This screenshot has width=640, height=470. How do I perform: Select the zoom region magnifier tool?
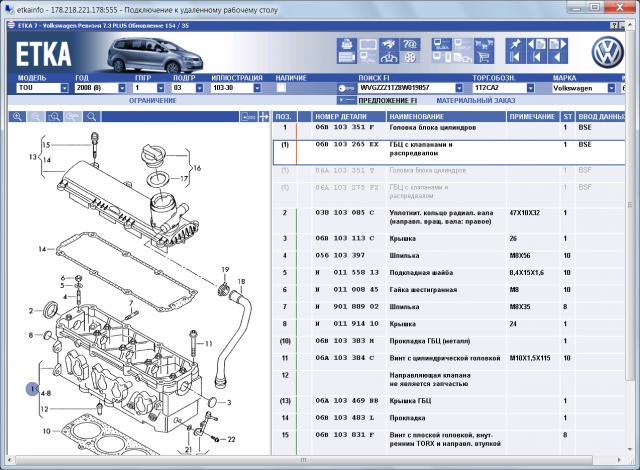click(54, 117)
